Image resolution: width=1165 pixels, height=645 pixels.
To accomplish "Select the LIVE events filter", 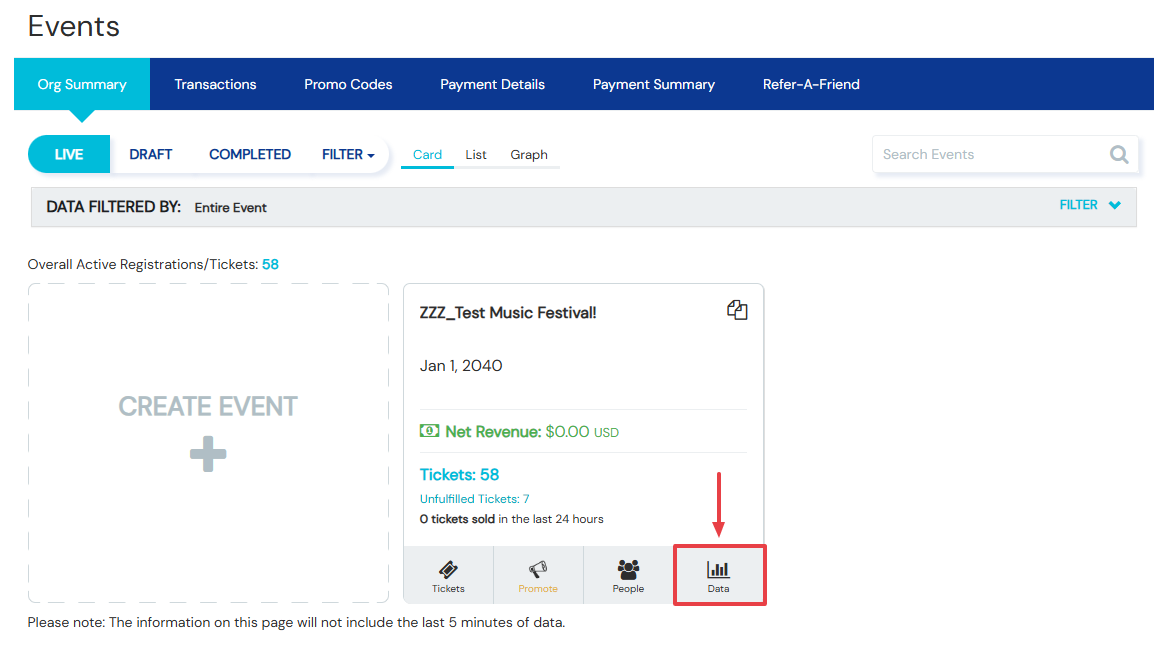I will coord(69,155).
